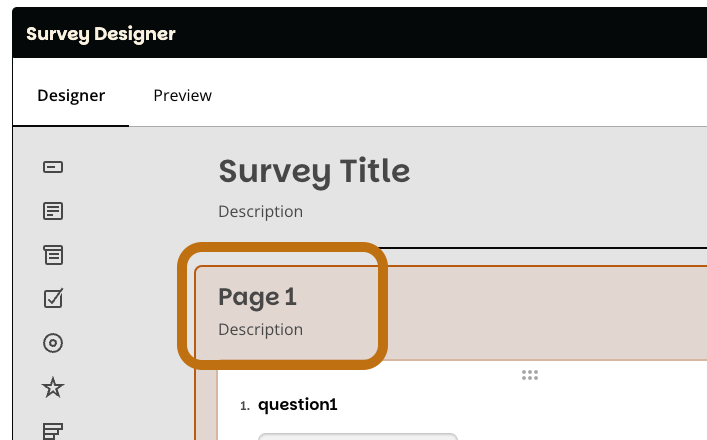707x440 pixels.
Task: Select the single-line text input toolbox icon
Action: click(x=54, y=167)
